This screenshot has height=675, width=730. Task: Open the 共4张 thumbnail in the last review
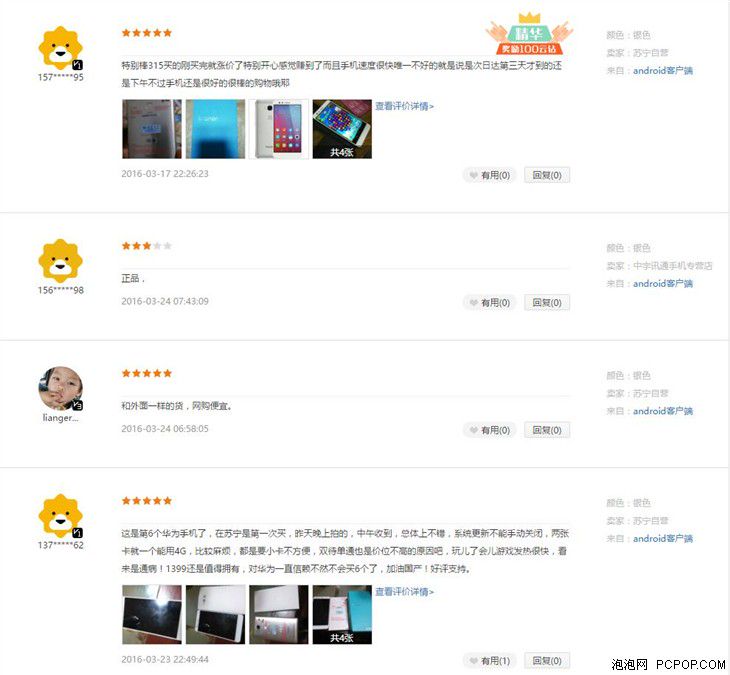342,614
